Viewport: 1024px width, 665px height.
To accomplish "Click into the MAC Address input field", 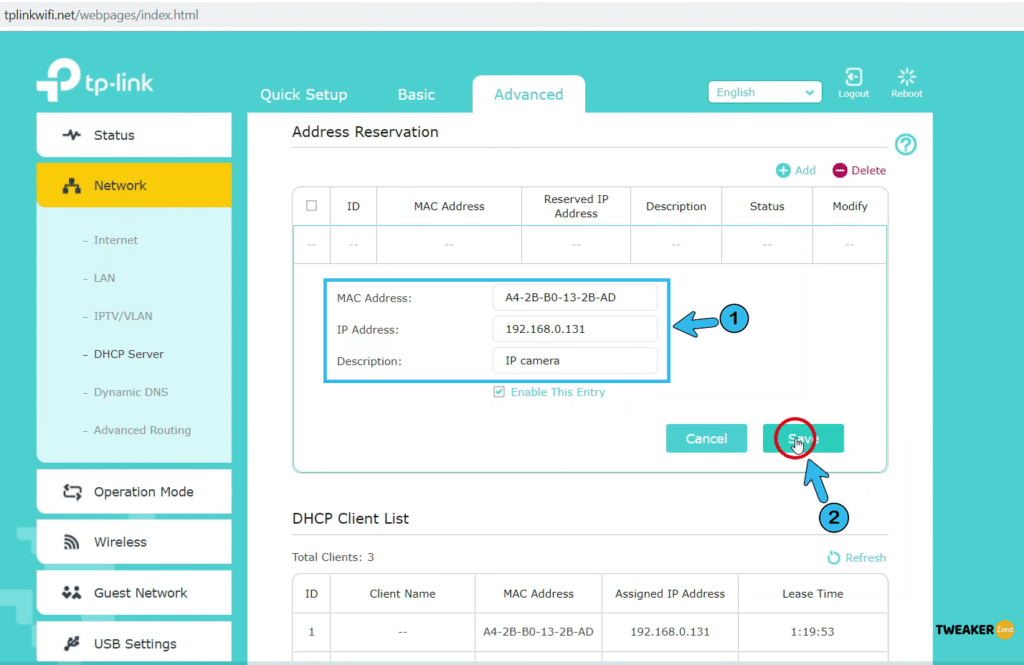I will click(x=575, y=297).
